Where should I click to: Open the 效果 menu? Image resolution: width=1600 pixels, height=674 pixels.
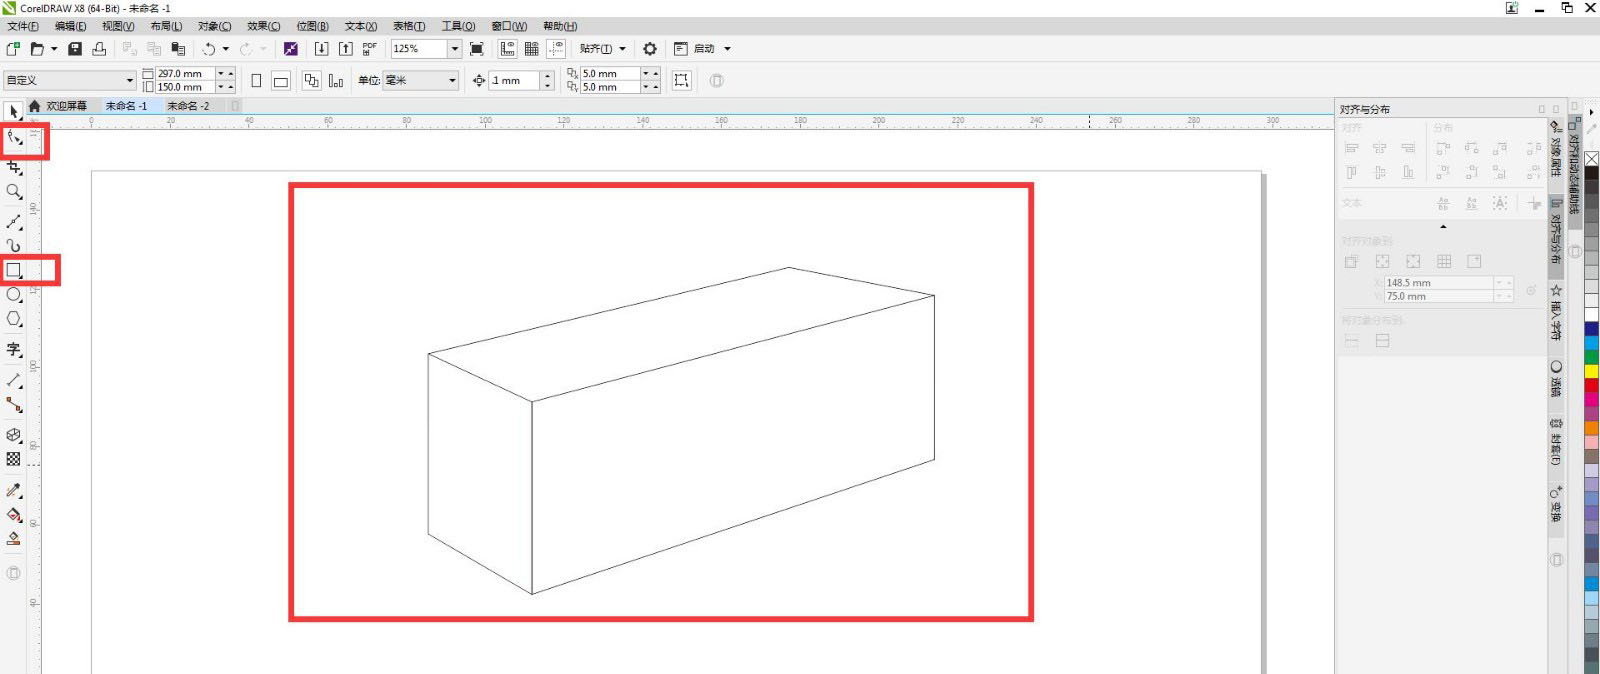(x=263, y=26)
